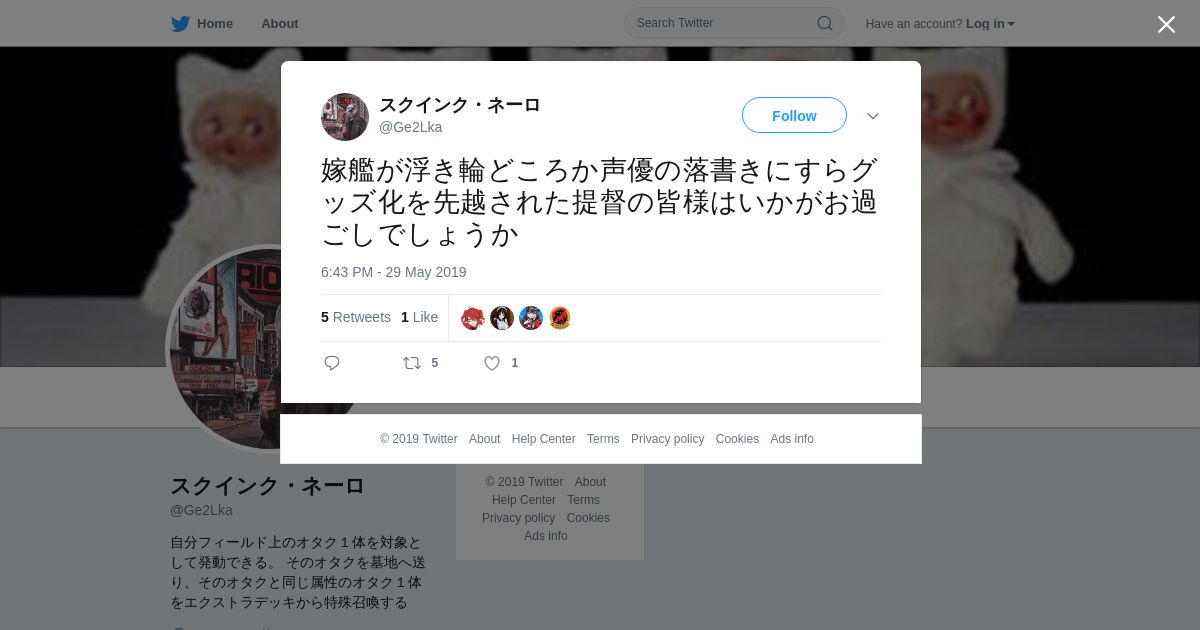This screenshot has width=1200, height=630.
Task: Open the Log in dropdown
Action: [990, 23]
